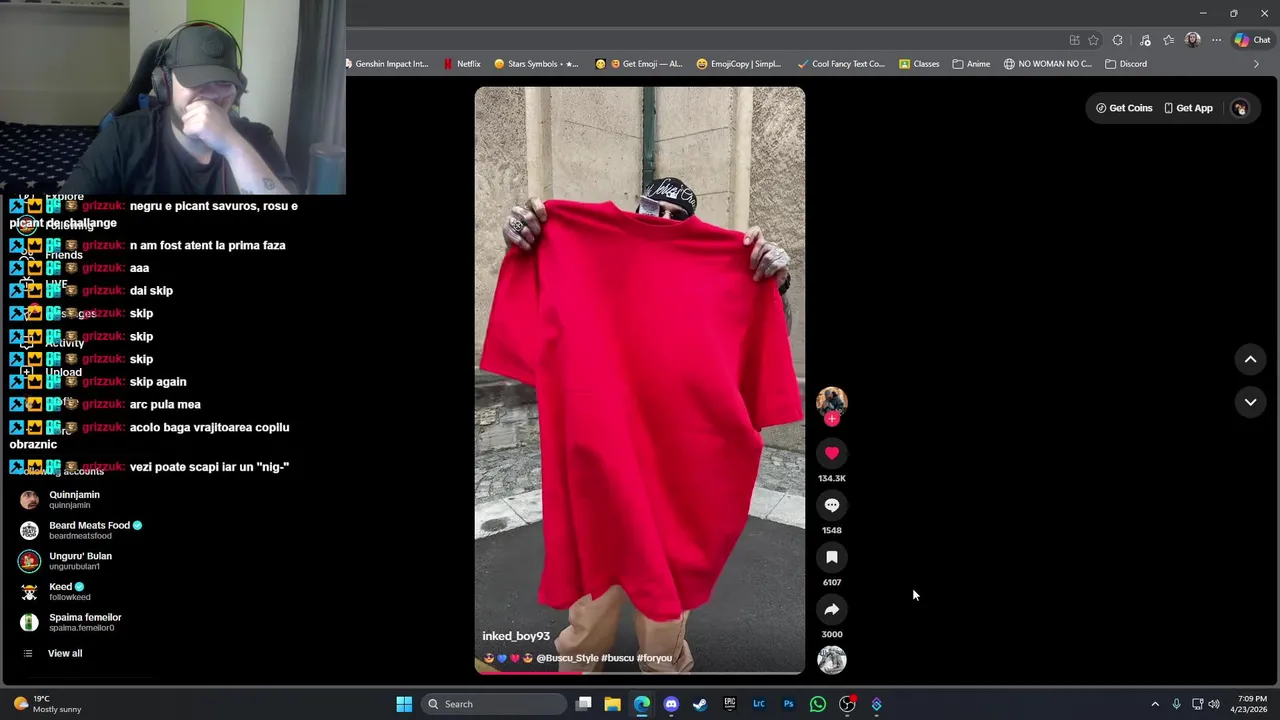Image resolution: width=1280 pixels, height=720 pixels.
Task: Click the split screen icon in address bar
Action: [x=1074, y=40]
